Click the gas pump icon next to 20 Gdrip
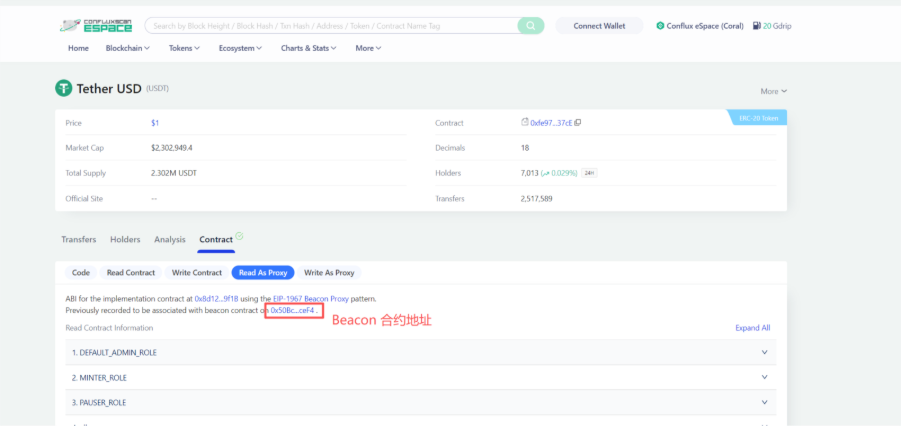Screen dimensions: 901x426 [756, 25]
